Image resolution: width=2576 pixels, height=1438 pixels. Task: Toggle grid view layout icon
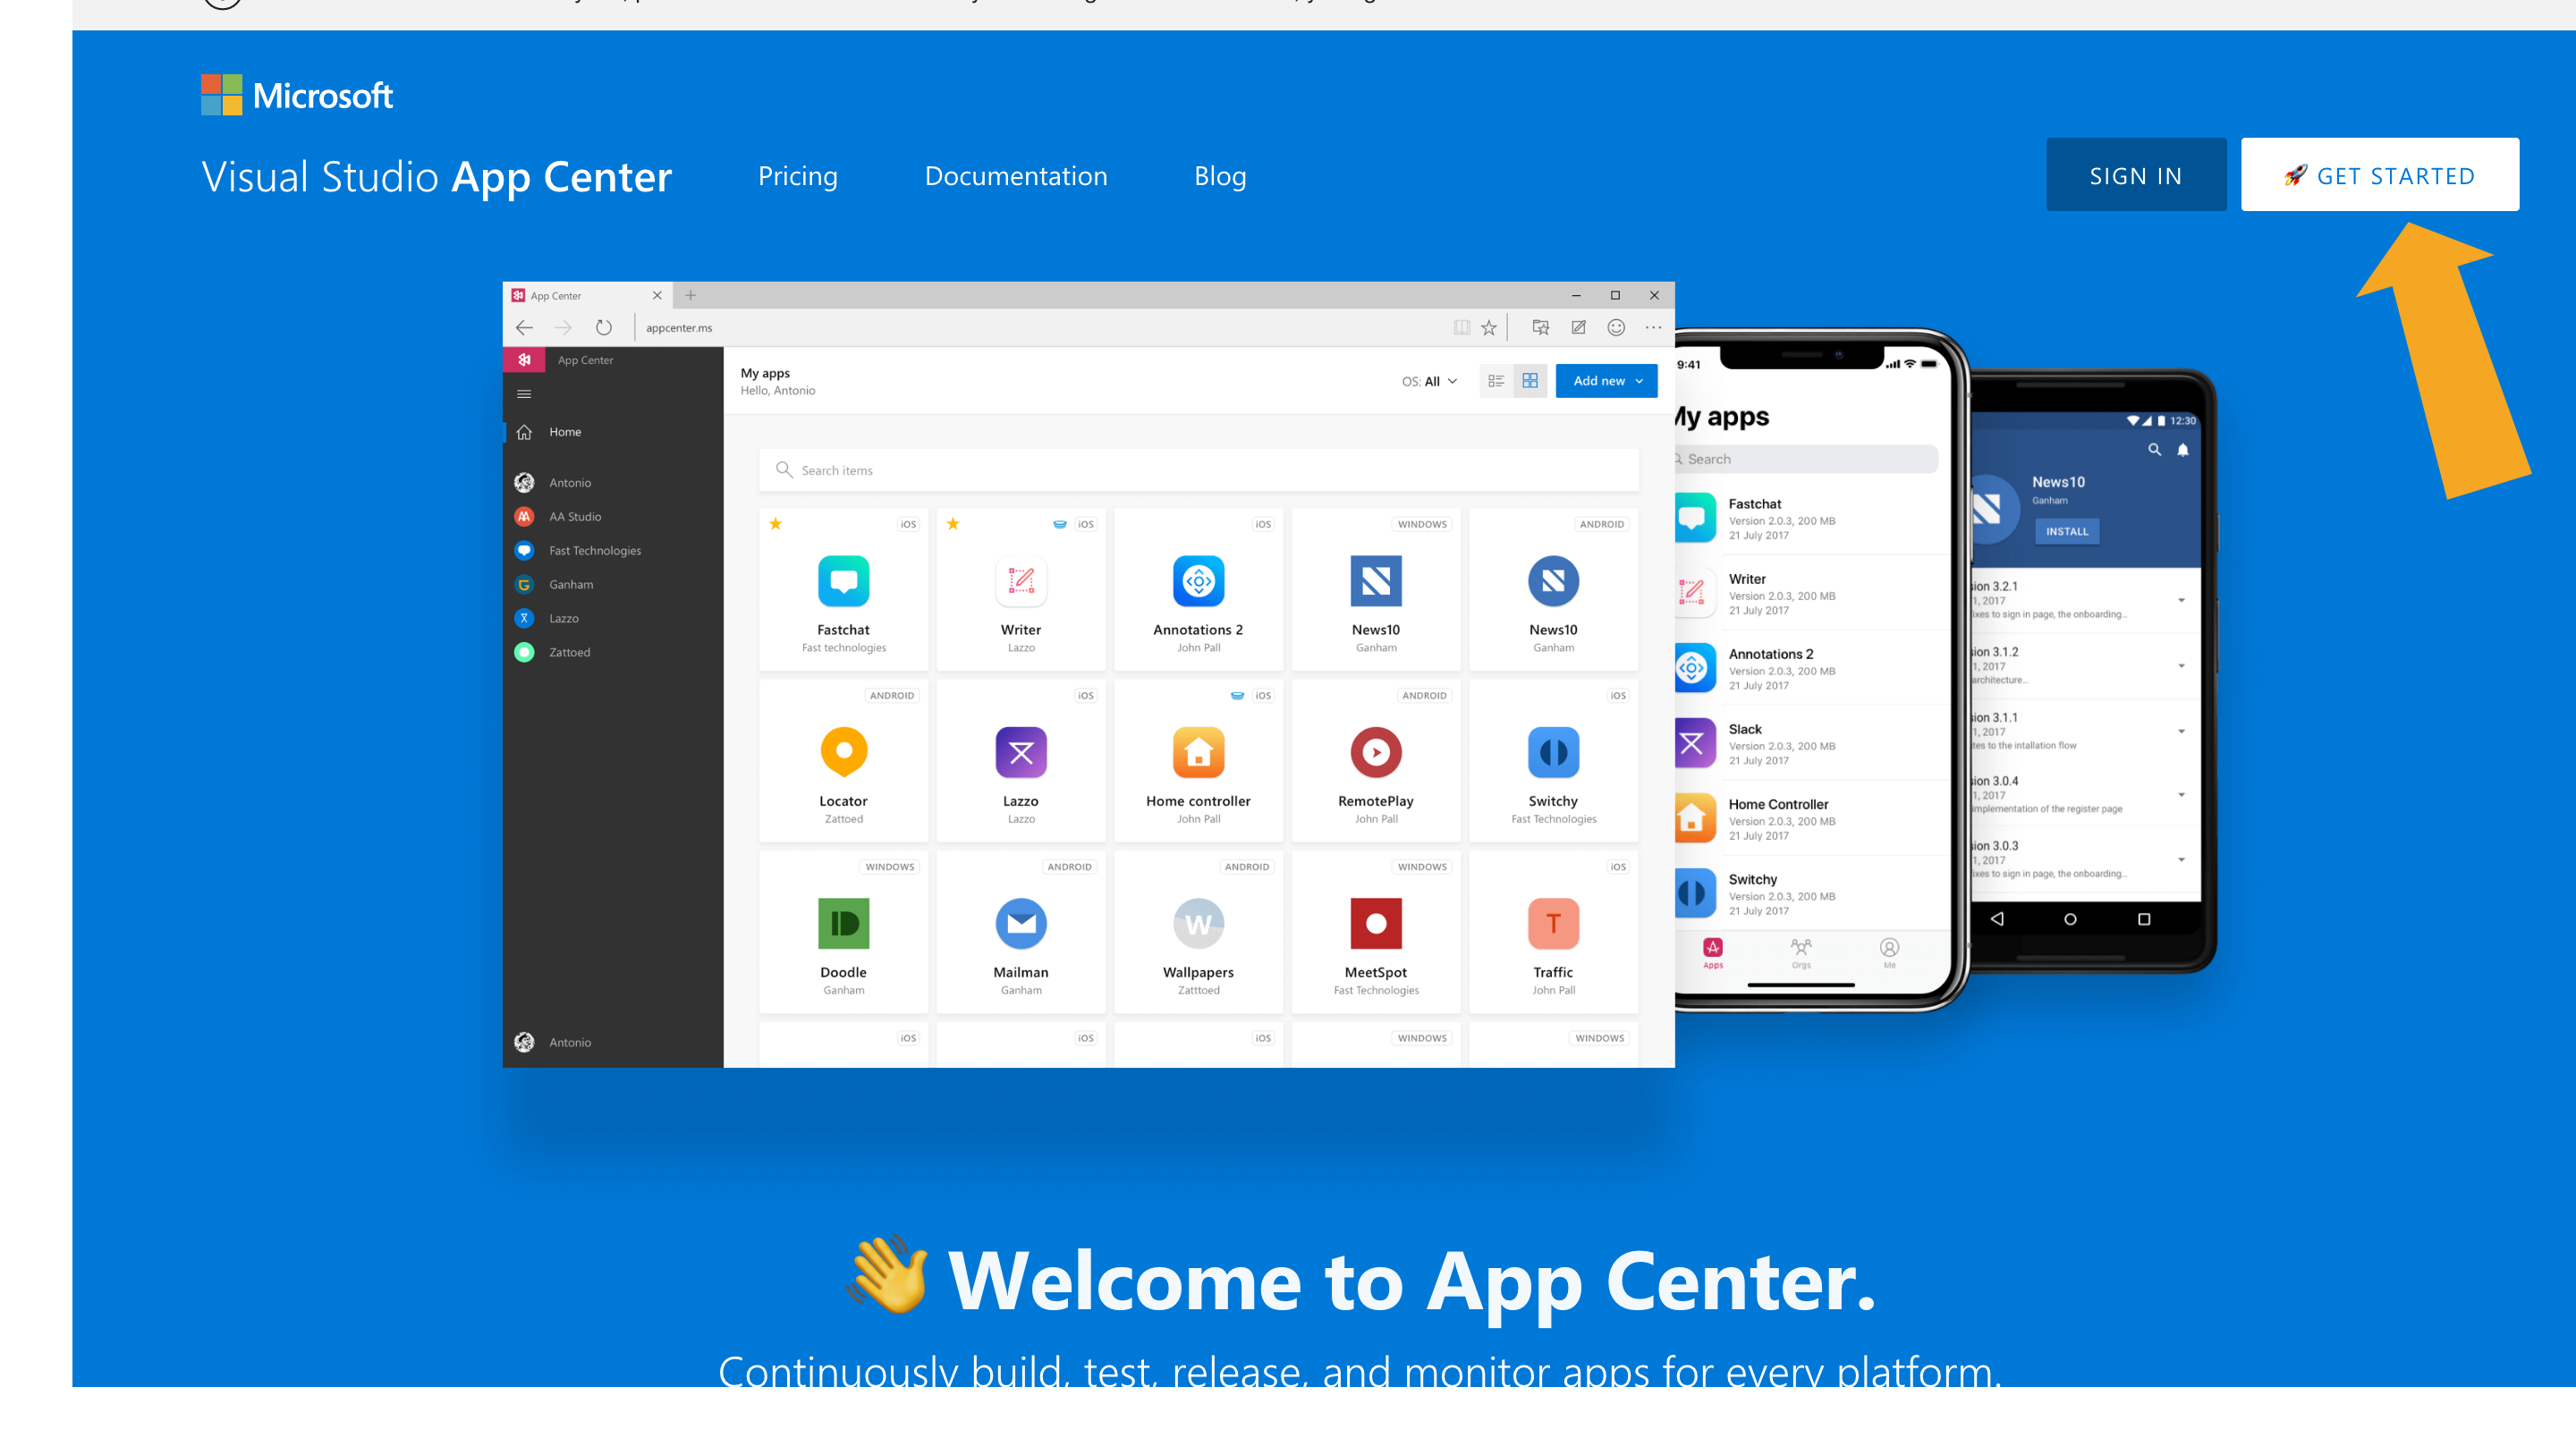1525,380
